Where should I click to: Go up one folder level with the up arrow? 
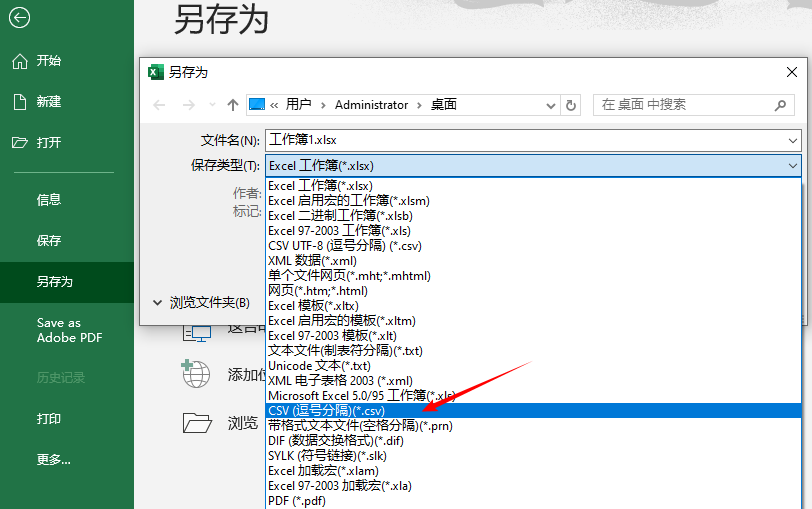coord(233,105)
